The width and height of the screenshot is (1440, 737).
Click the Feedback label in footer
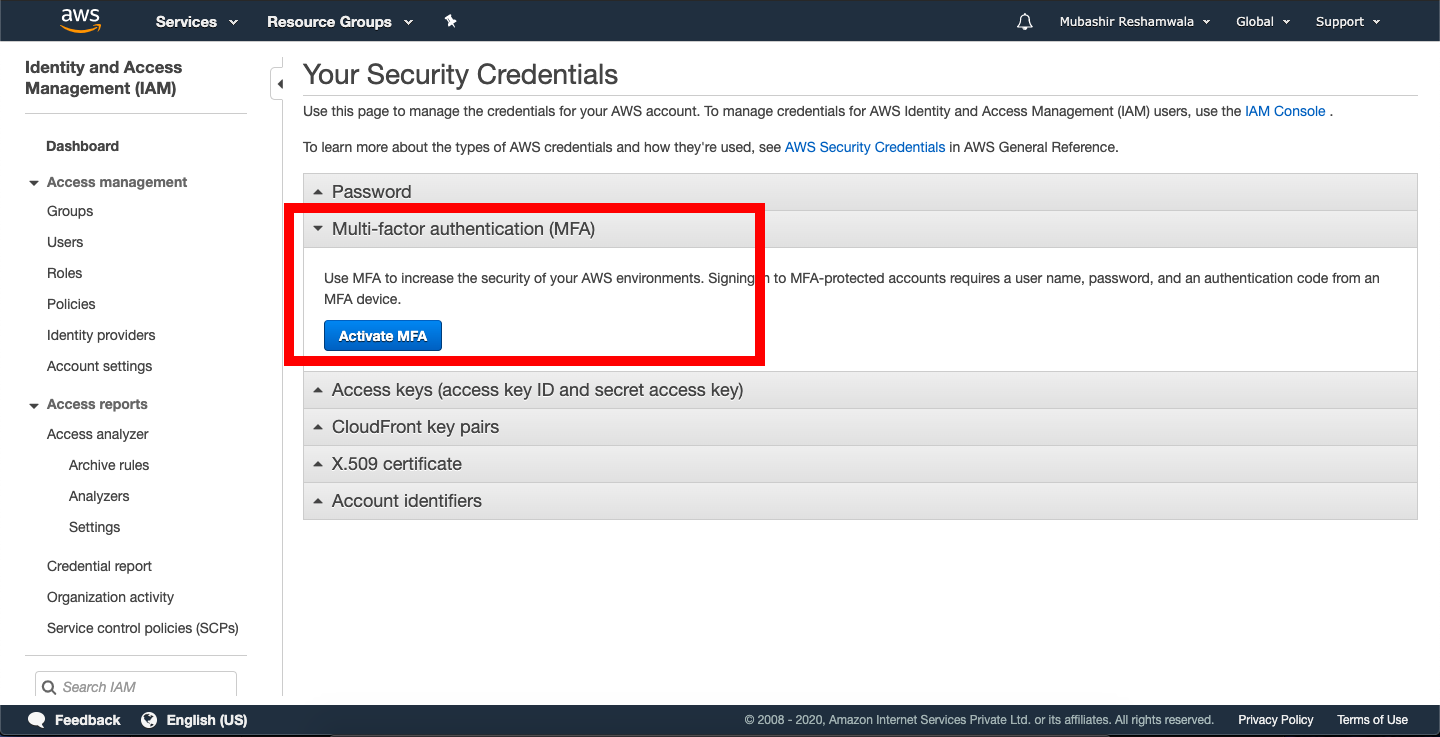pos(87,720)
